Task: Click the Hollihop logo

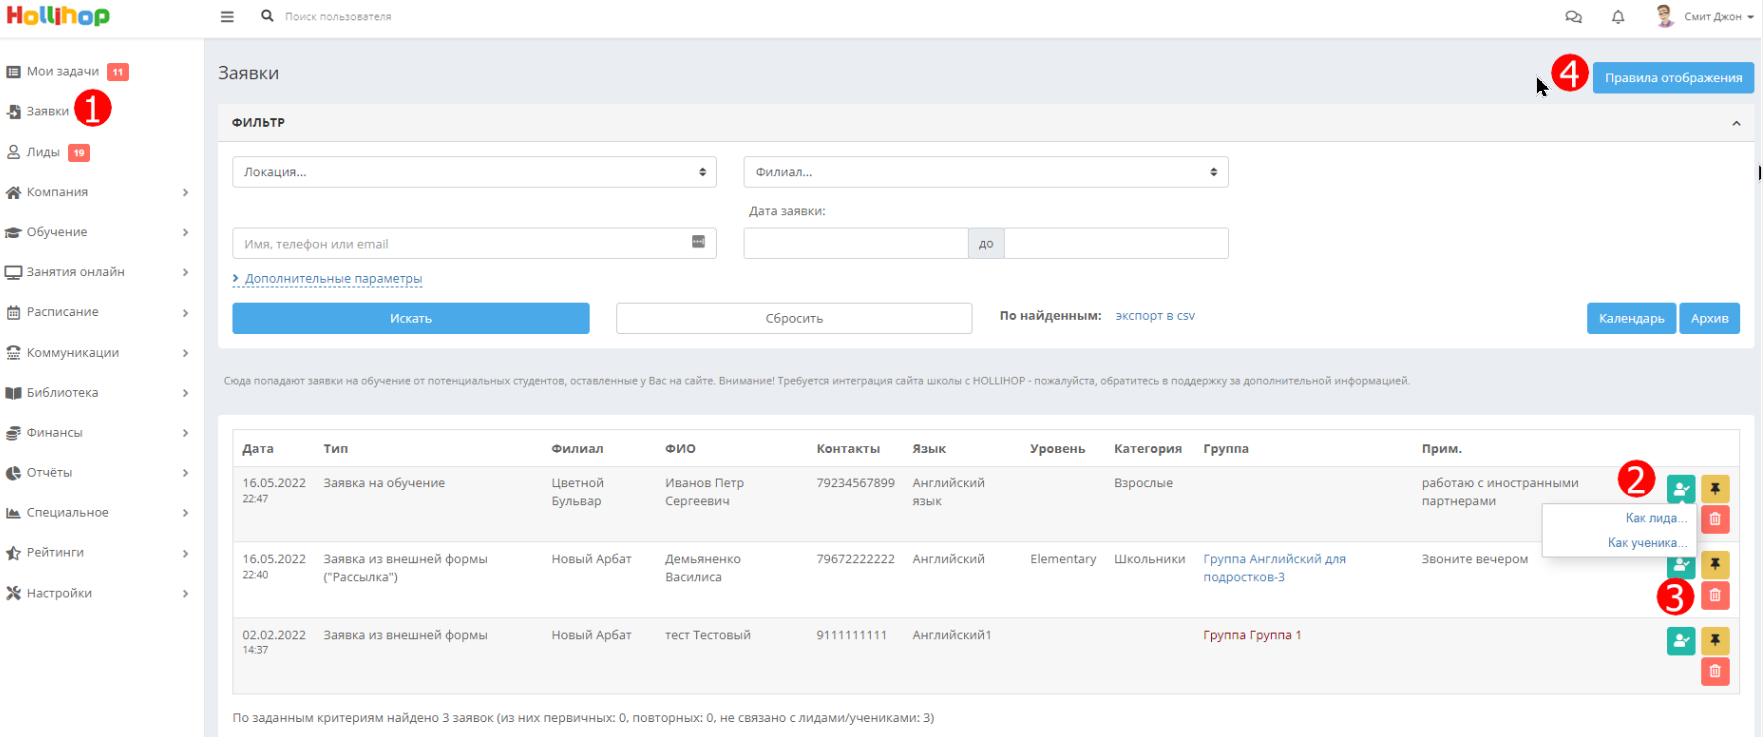Action: [58, 16]
